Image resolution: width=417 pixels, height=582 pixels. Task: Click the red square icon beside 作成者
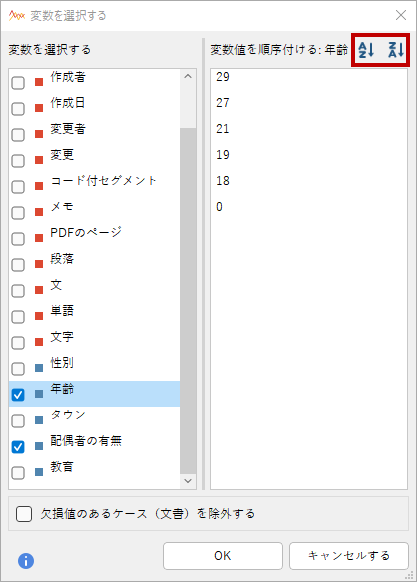tap(39, 82)
